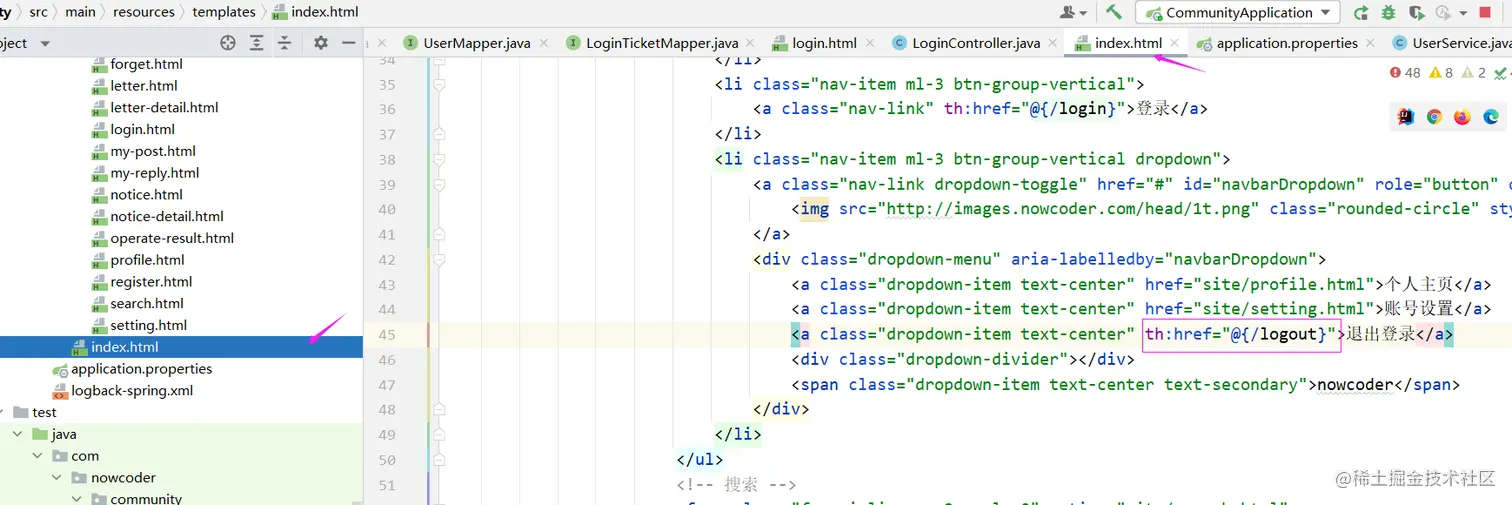Image resolution: width=1512 pixels, height=505 pixels.
Task: Collapse the com package folder
Action: pos(38,456)
